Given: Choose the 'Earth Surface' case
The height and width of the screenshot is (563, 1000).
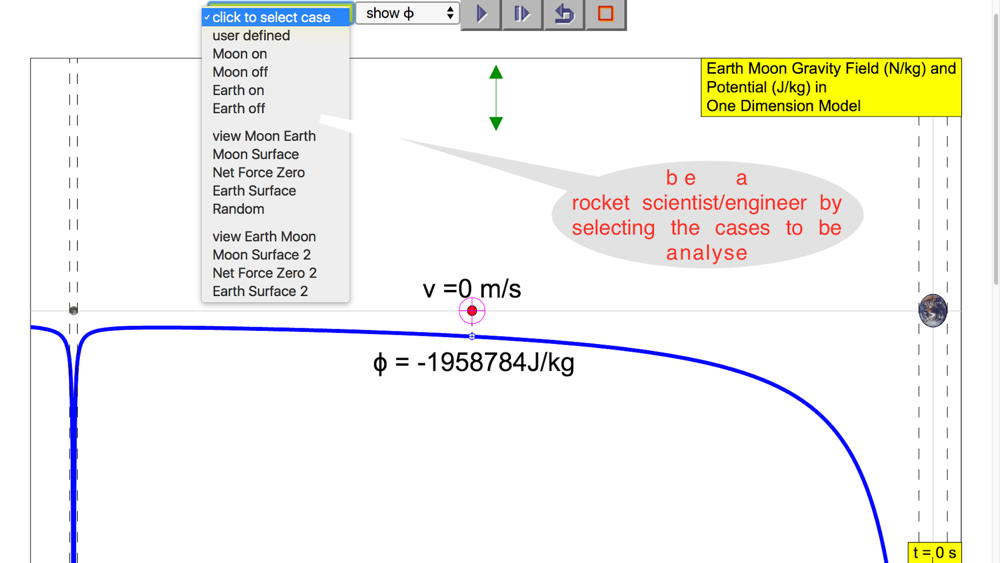Looking at the screenshot, I should coord(276,191).
